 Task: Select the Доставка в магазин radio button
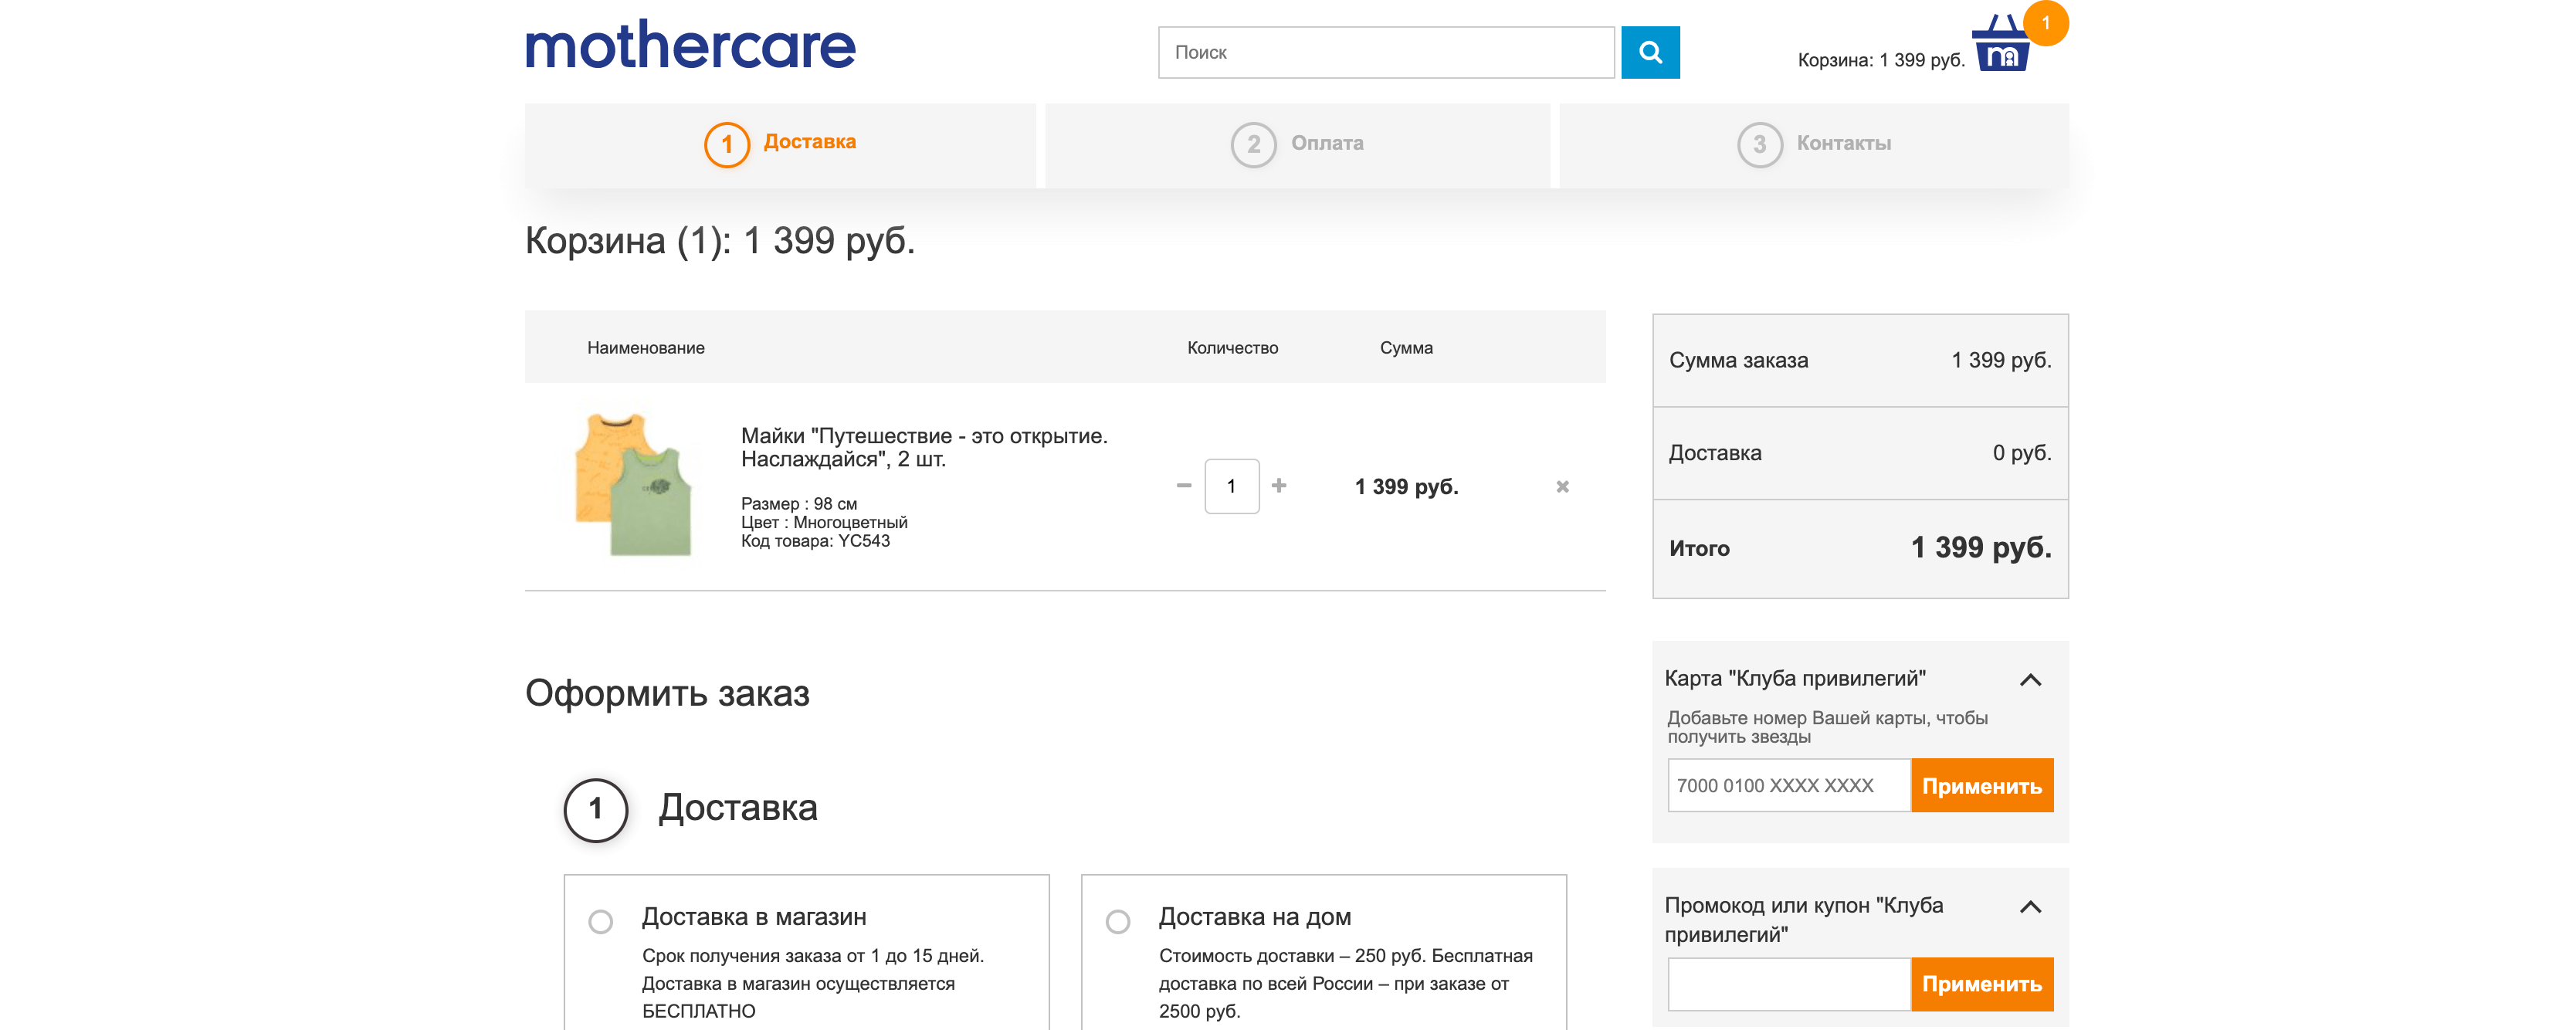pyautogui.click(x=600, y=921)
